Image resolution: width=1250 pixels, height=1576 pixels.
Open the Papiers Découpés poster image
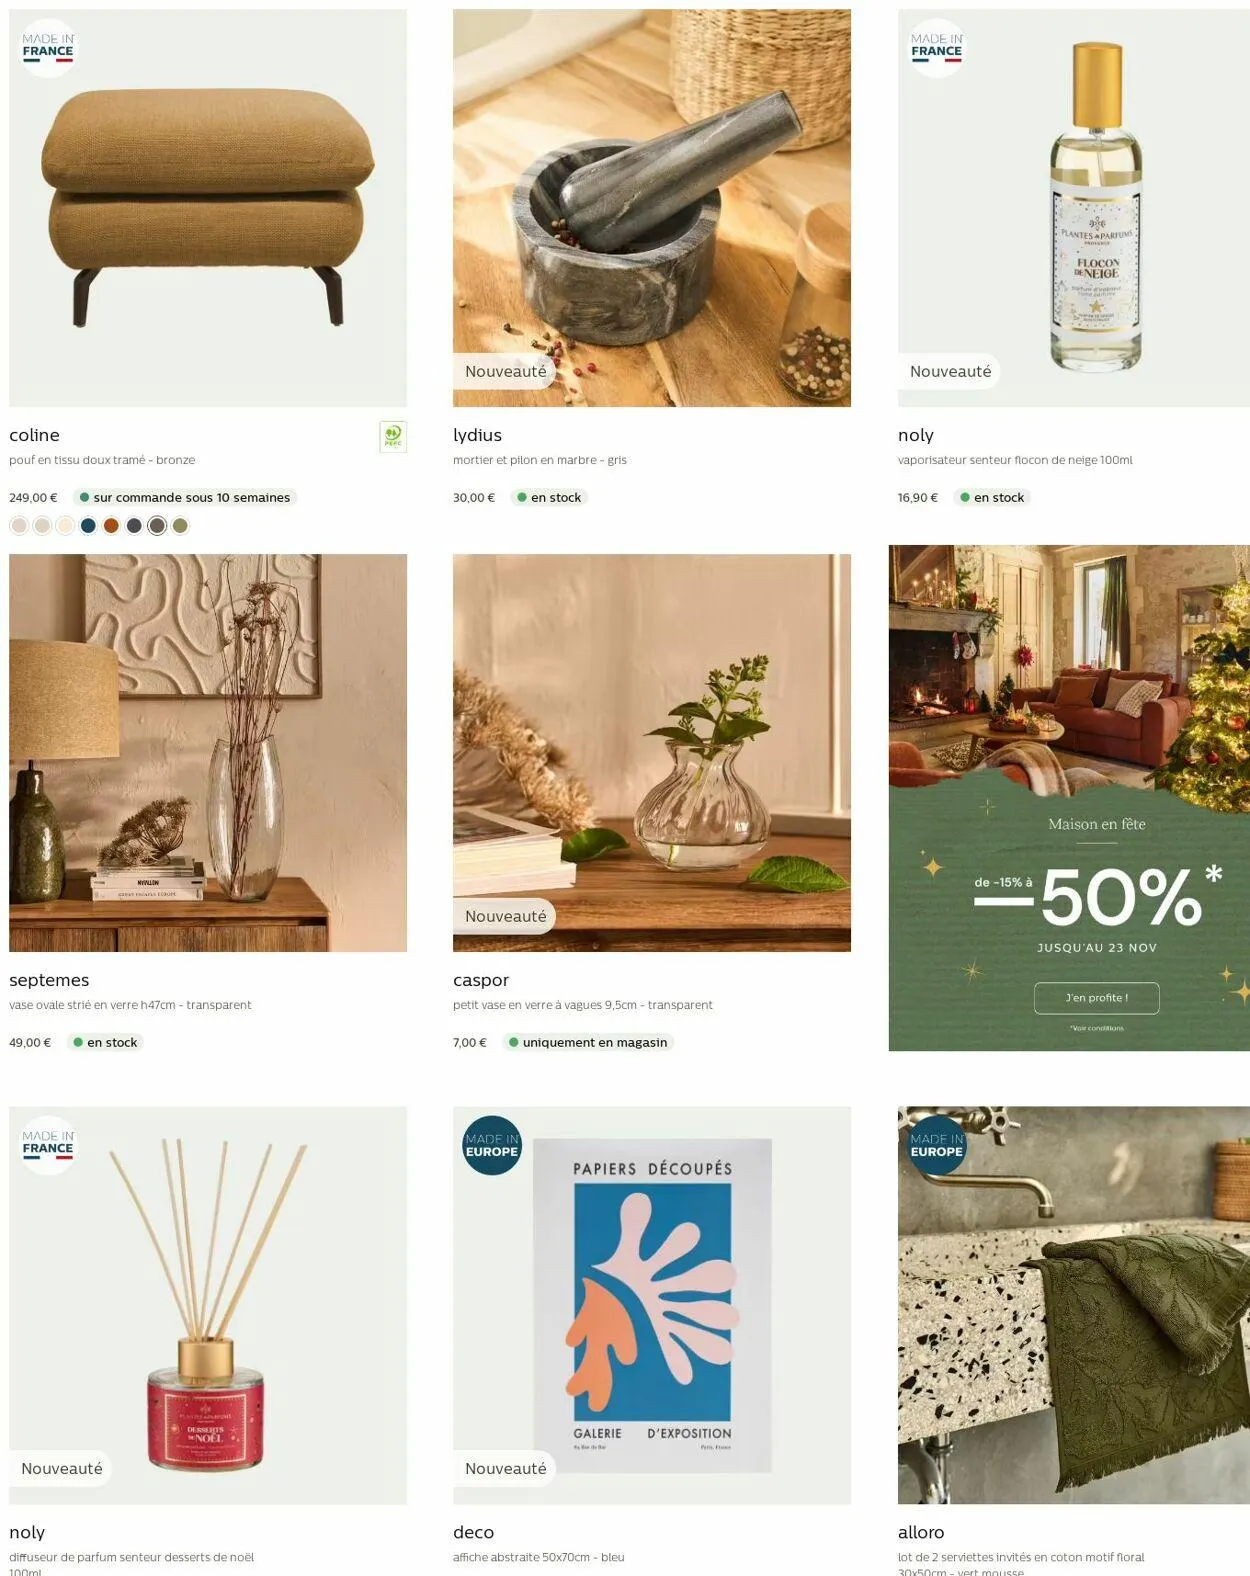652,1305
